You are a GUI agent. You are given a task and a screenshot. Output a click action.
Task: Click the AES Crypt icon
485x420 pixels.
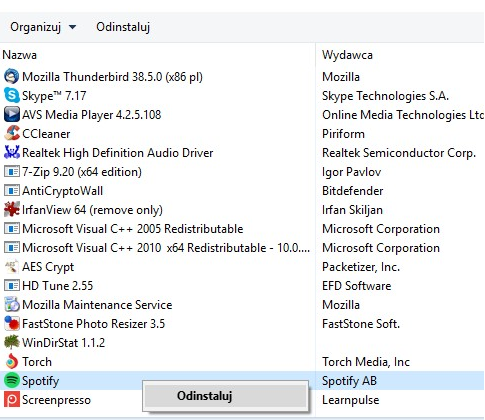click(11, 267)
